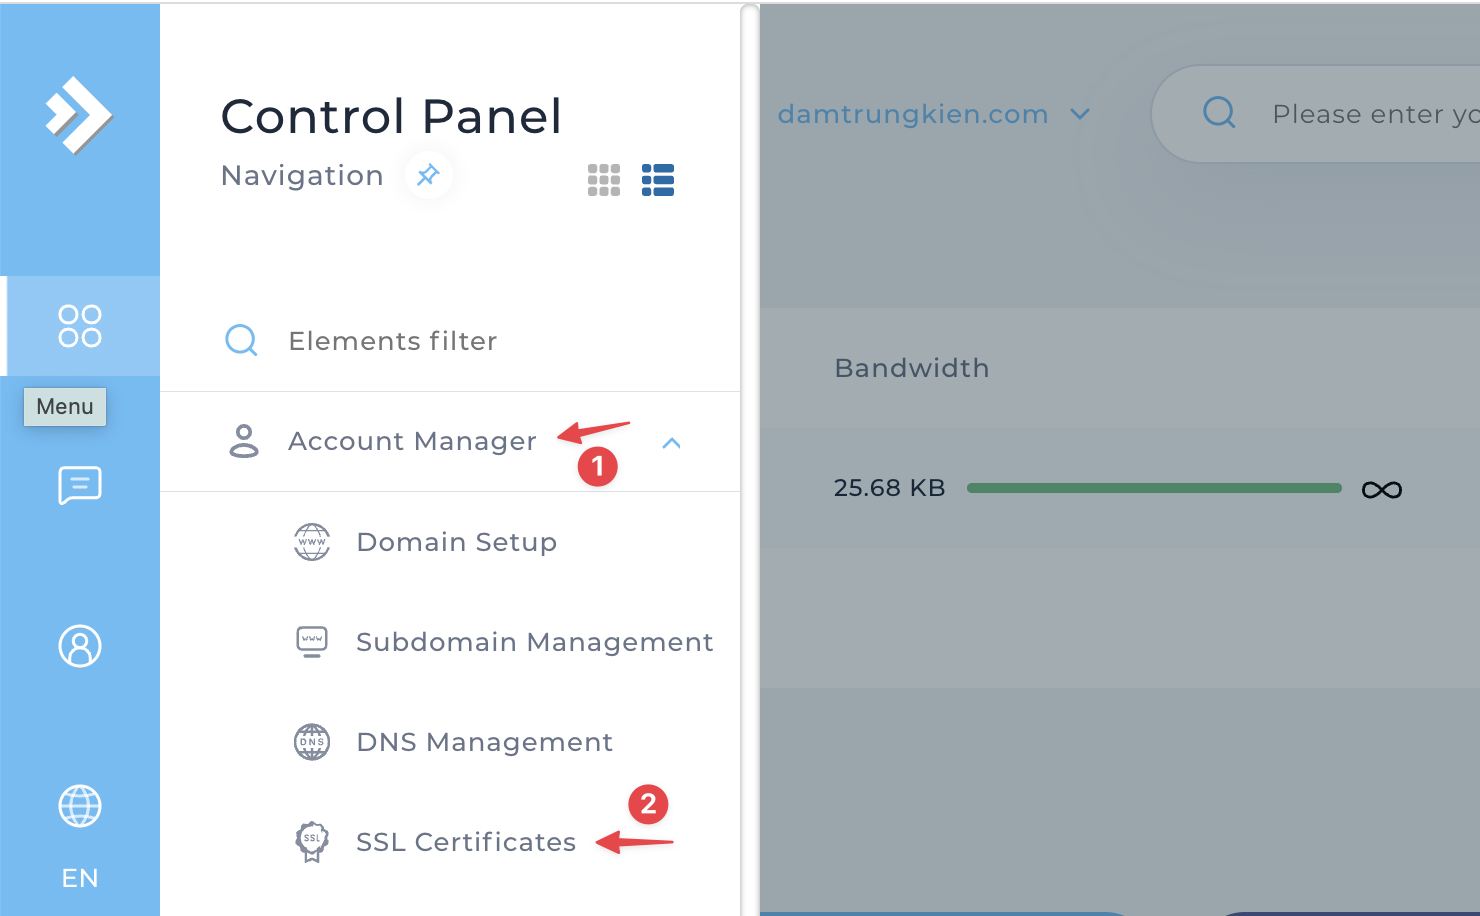The width and height of the screenshot is (1480, 916).
Task: Click the Account Manager person icon
Action: tap(244, 441)
